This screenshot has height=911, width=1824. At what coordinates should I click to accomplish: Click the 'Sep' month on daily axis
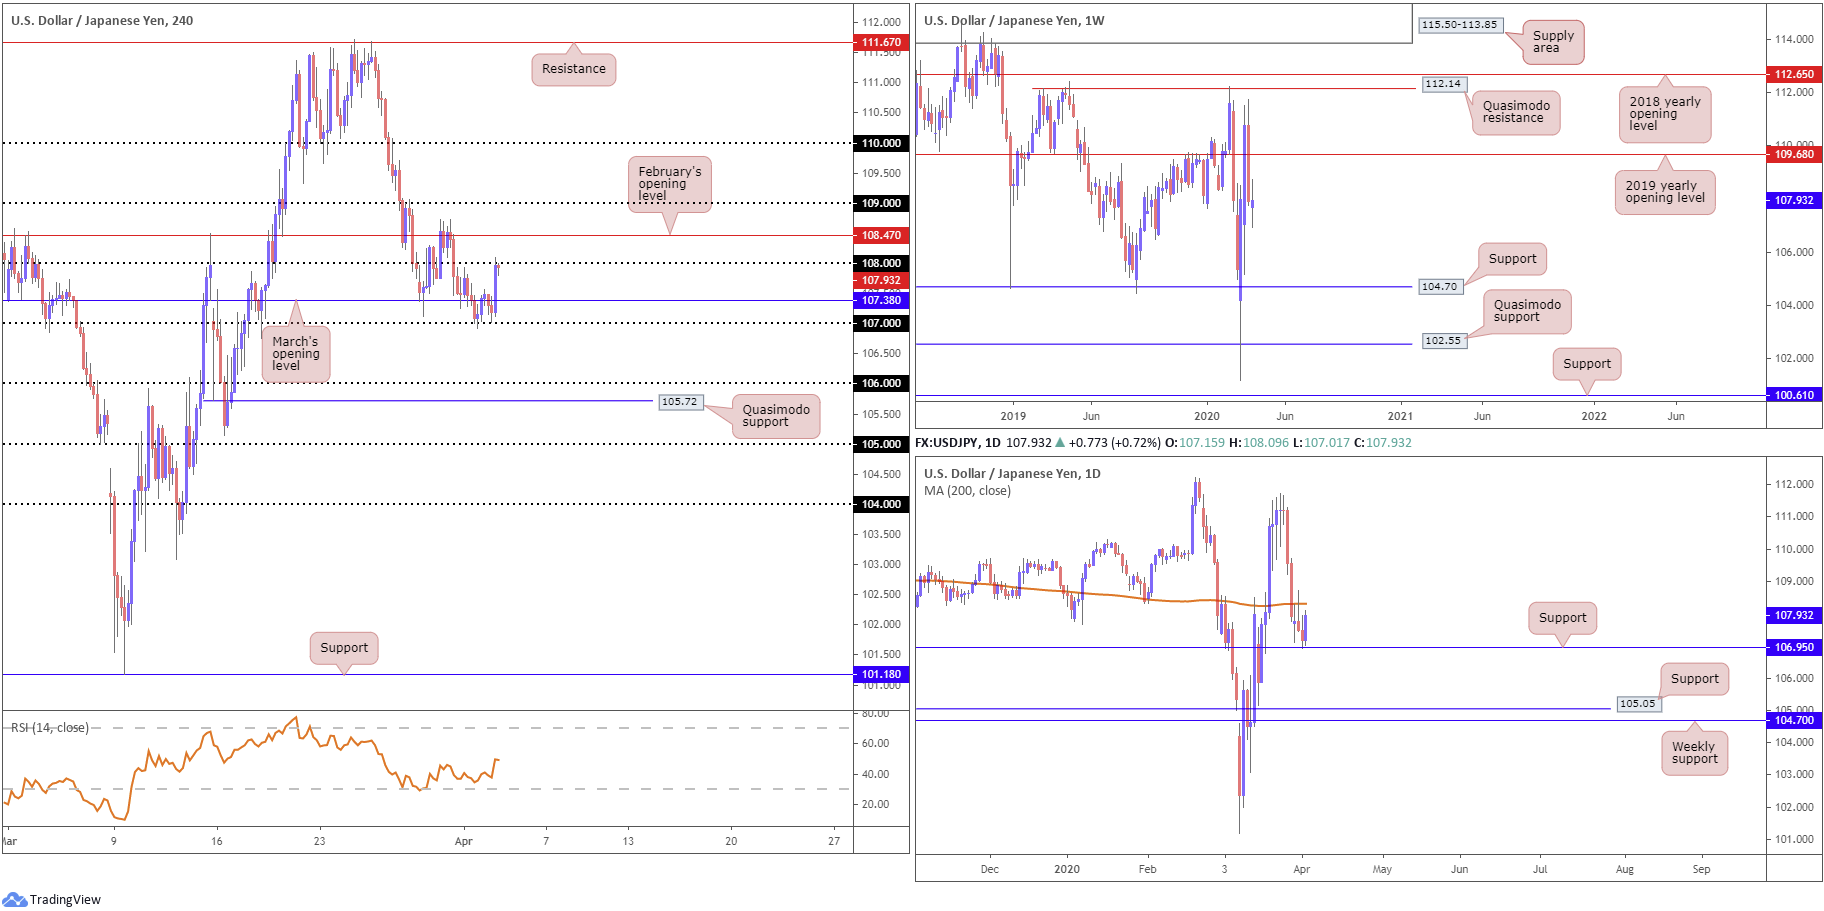1701,869
